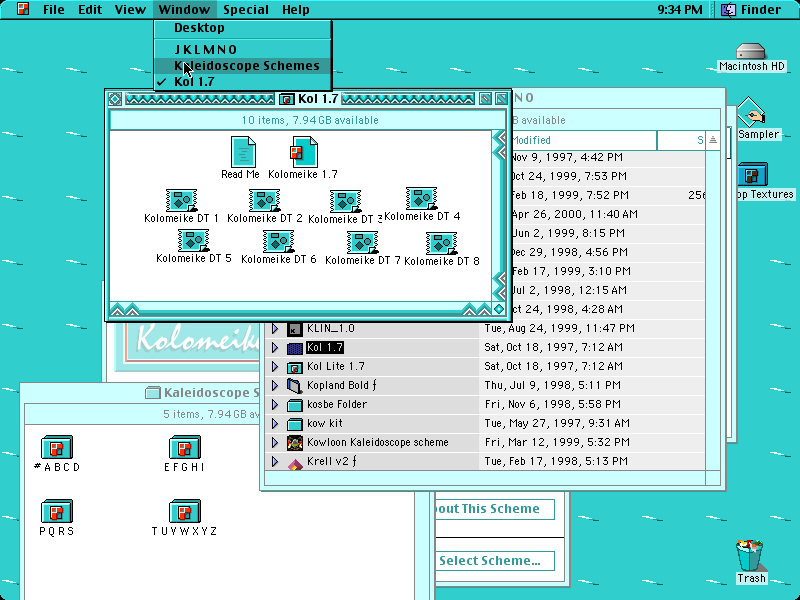This screenshot has width=800, height=600.
Task: Click the Modified column header
Action: (583, 140)
